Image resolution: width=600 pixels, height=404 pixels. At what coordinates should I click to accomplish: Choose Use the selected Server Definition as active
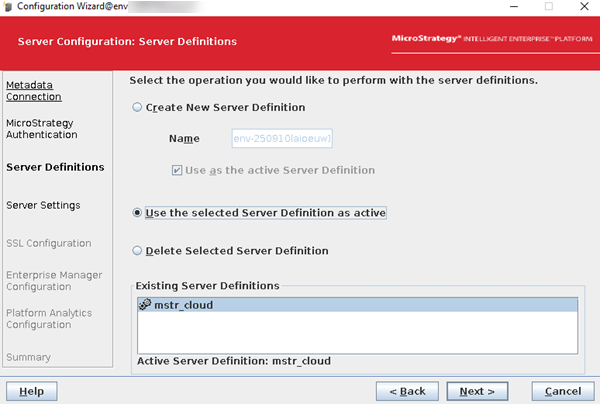[139, 213]
